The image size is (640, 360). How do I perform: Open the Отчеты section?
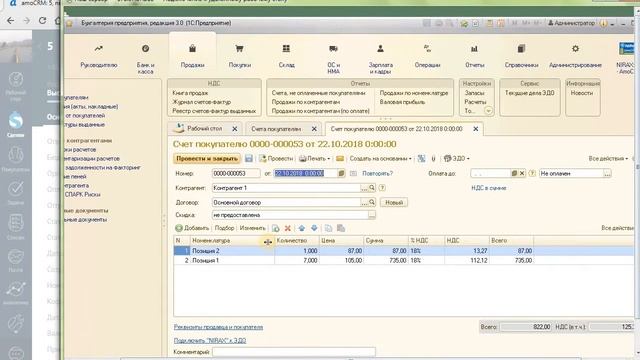[474, 56]
